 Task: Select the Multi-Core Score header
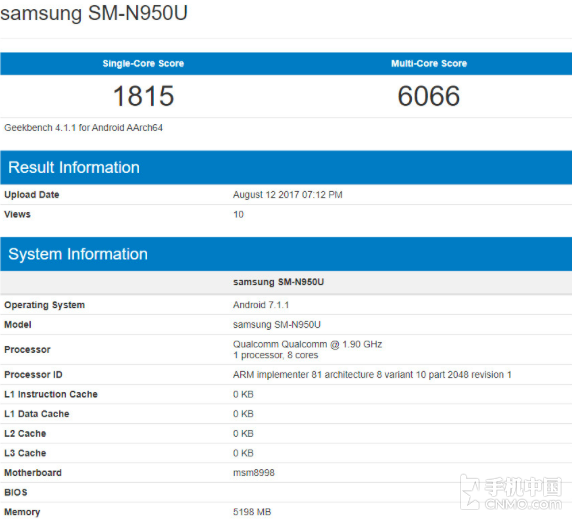(x=429, y=63)
